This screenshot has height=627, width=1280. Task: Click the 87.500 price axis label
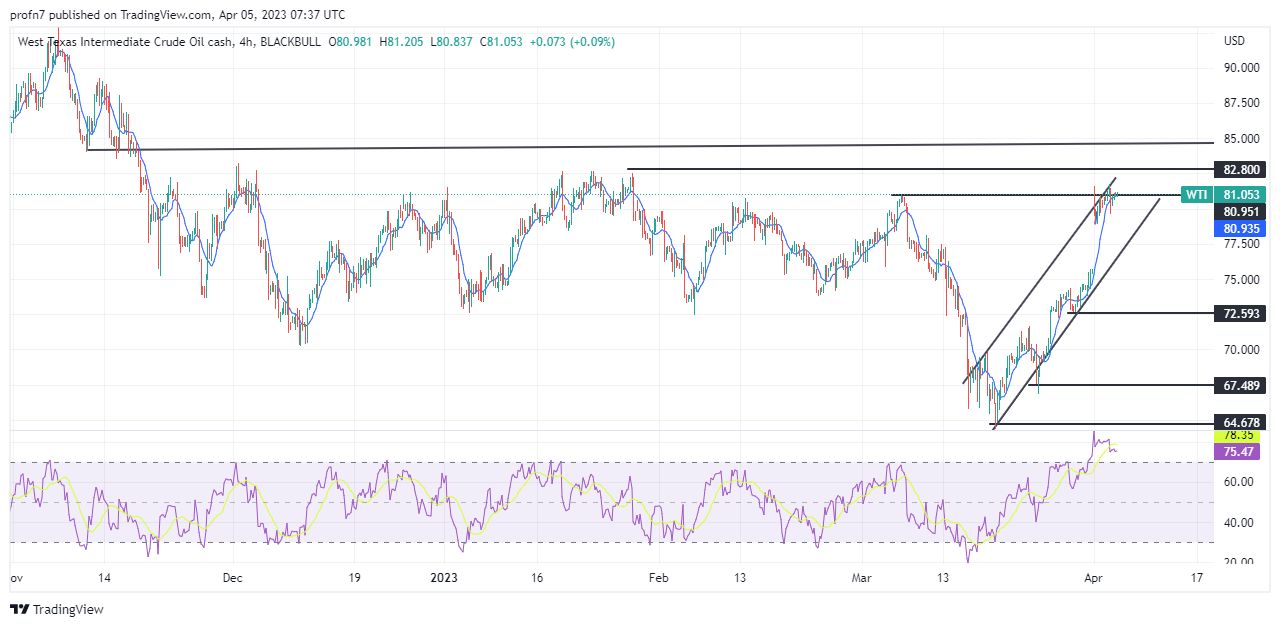pyautogui.click(x=1241, y=103)
